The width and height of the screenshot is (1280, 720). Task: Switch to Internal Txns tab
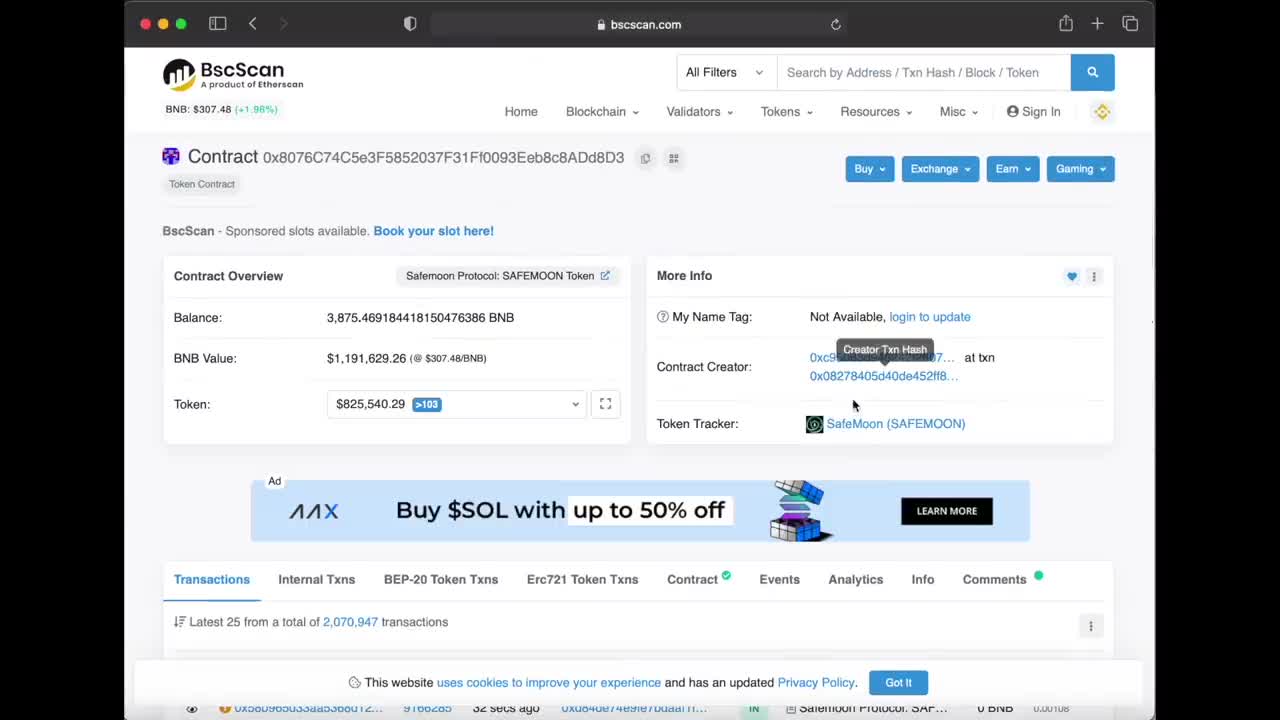[316, 580]
